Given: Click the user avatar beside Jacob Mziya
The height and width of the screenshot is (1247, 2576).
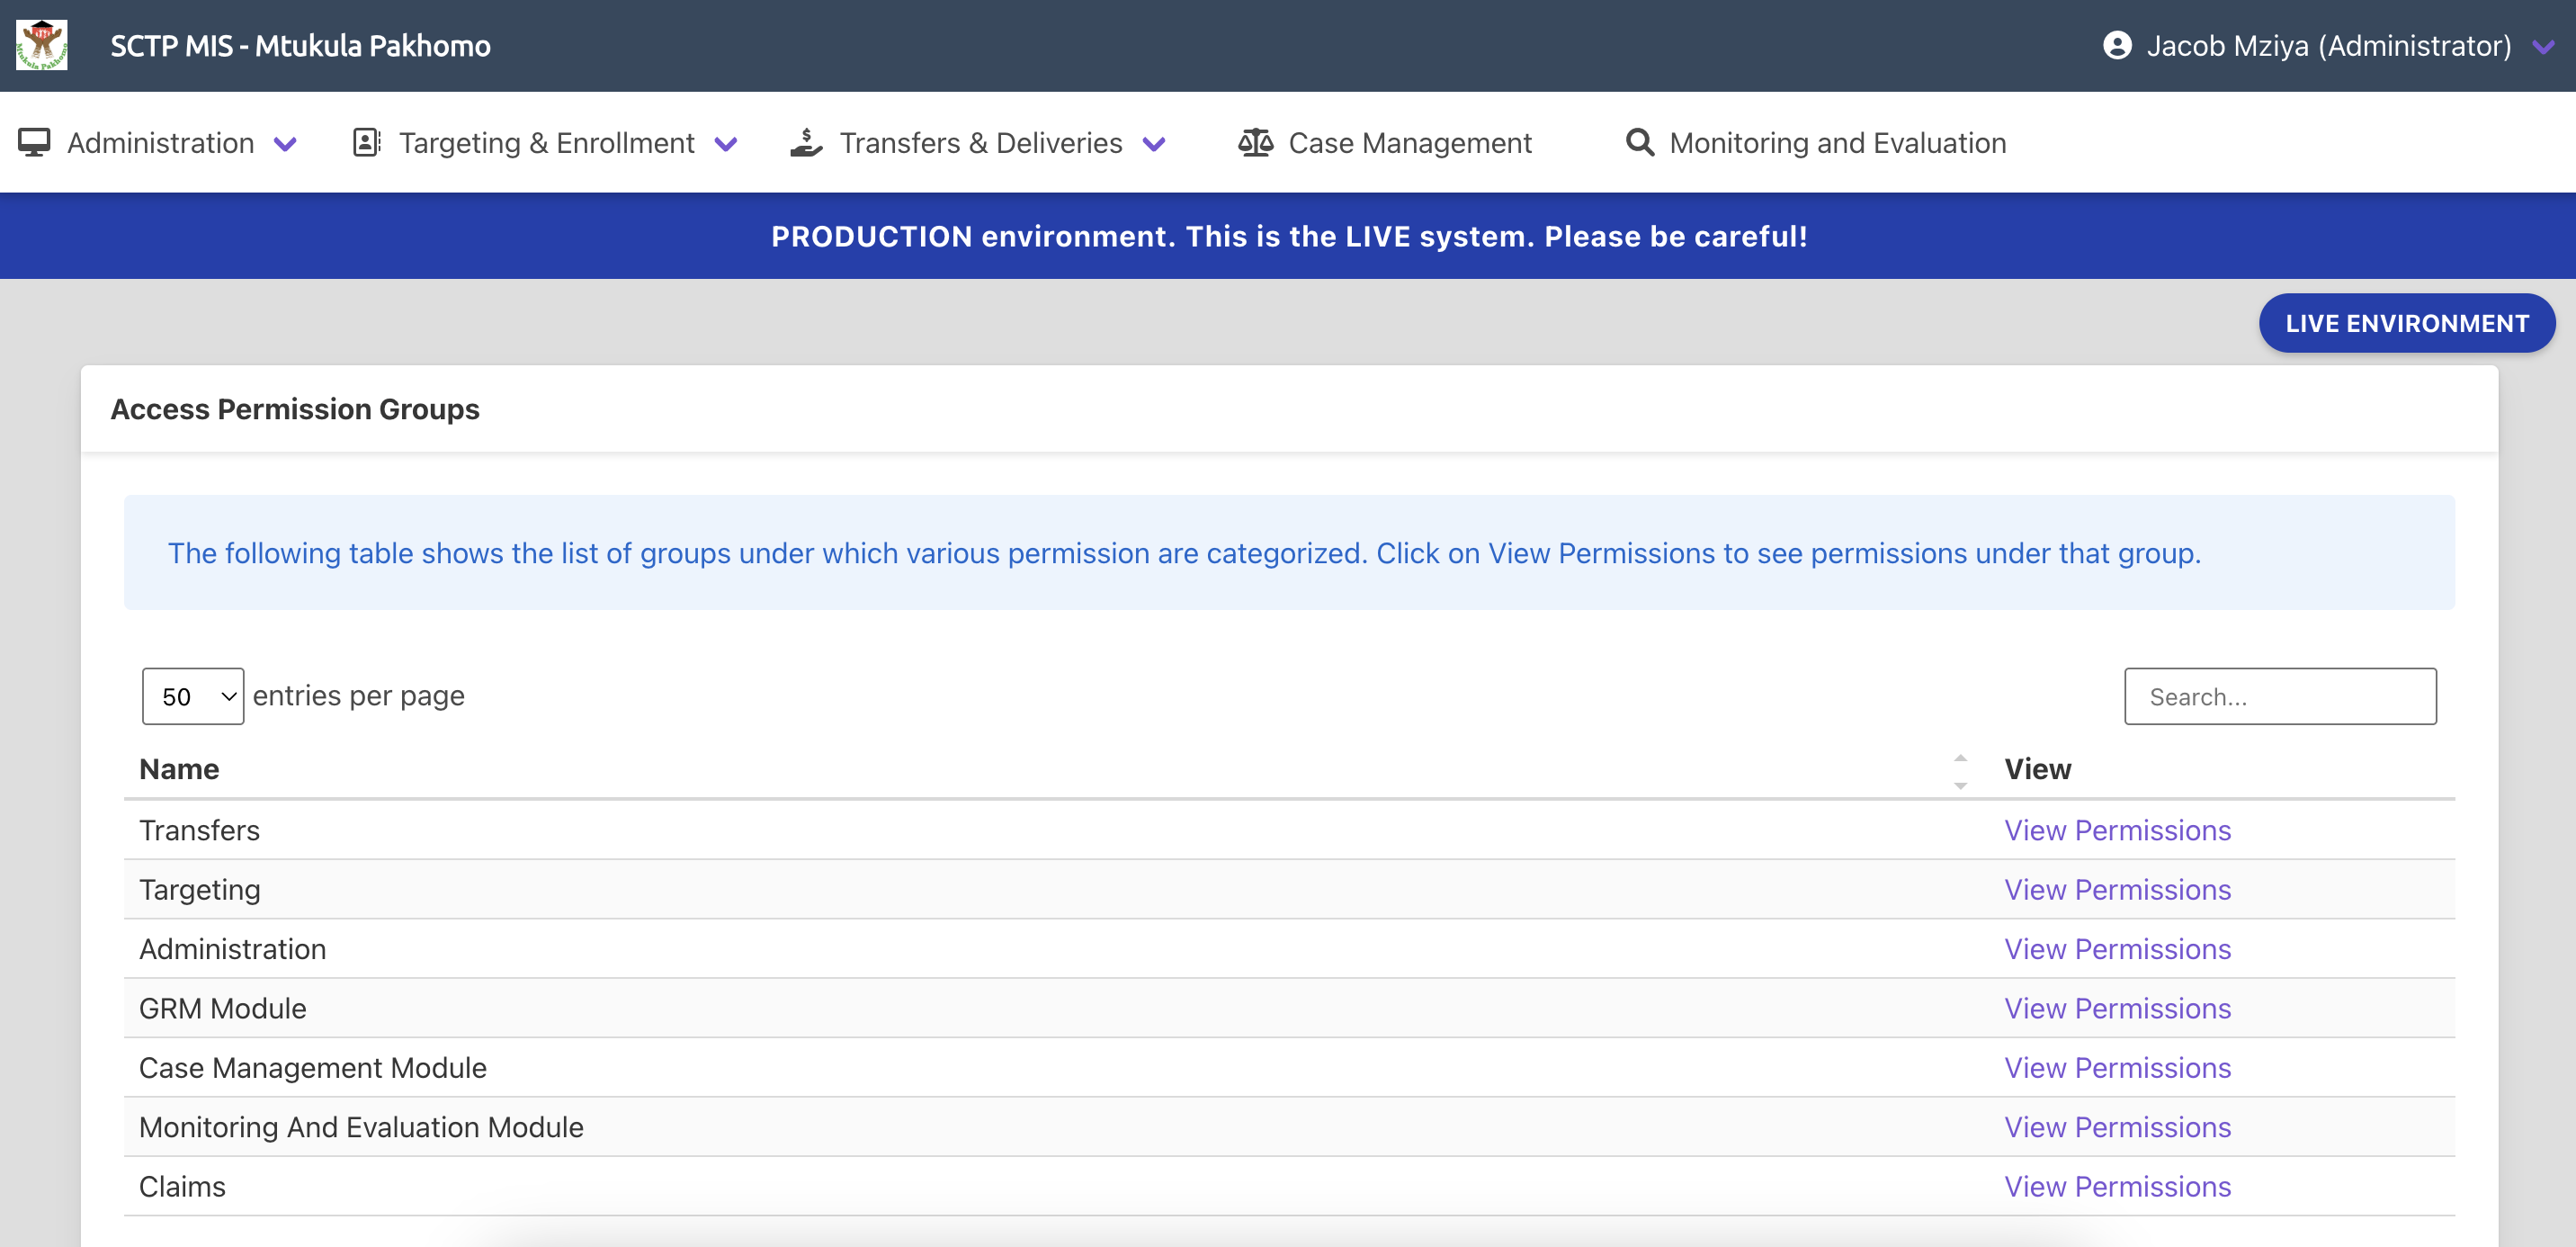Looking at the screenshot, I should click(2116, 45).
